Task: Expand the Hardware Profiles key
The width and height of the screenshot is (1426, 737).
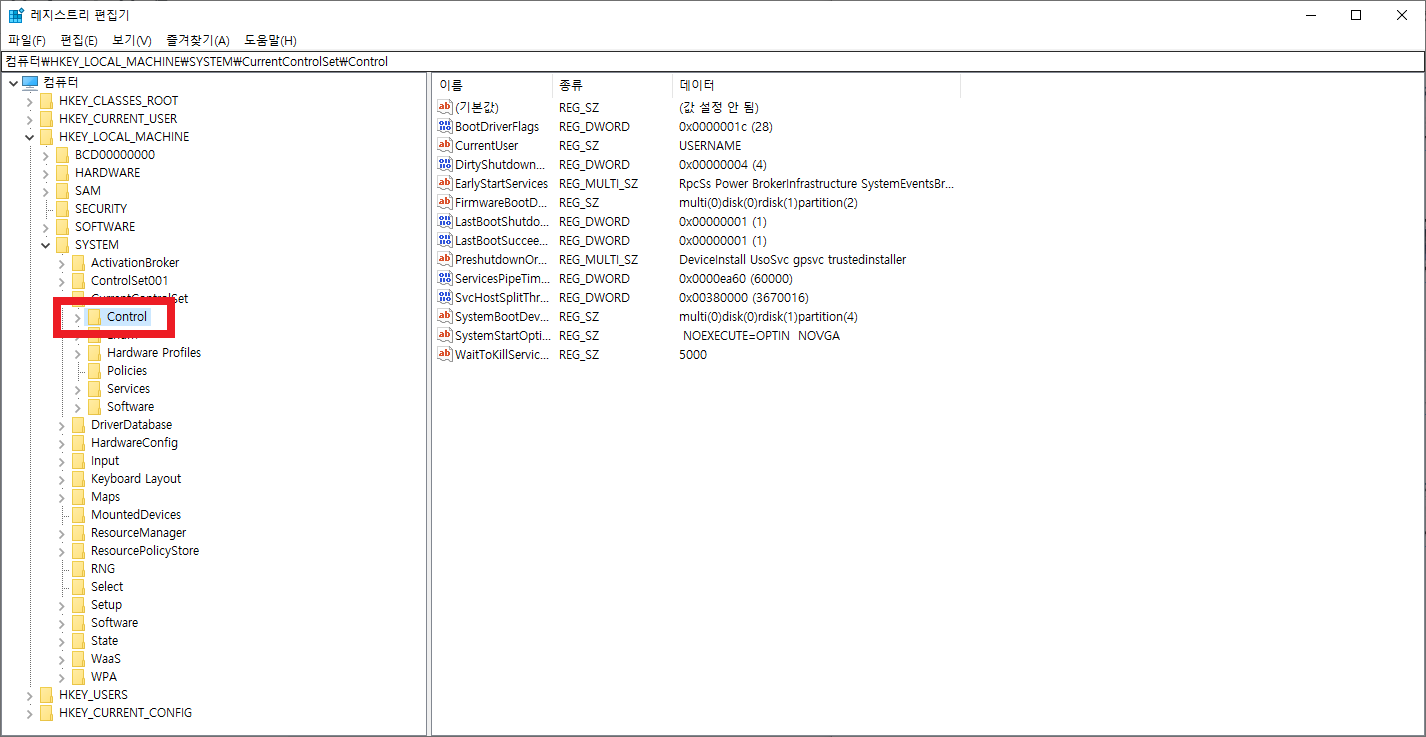Action: [x=77, y=353]
